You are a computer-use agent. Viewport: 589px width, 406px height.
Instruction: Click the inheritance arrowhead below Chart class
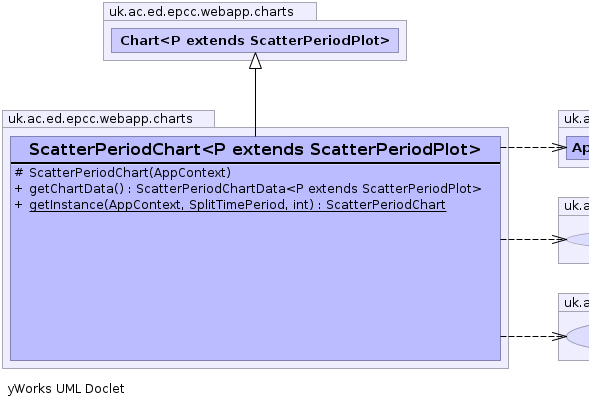tap(255, 60)
